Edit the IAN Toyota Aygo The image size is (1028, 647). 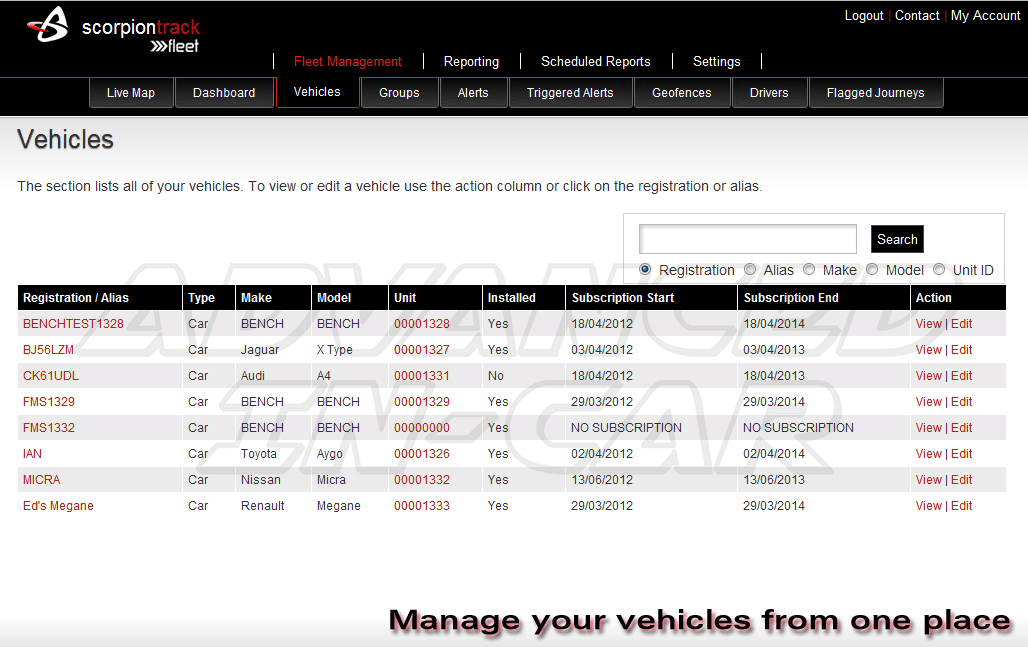coord(962,454)
